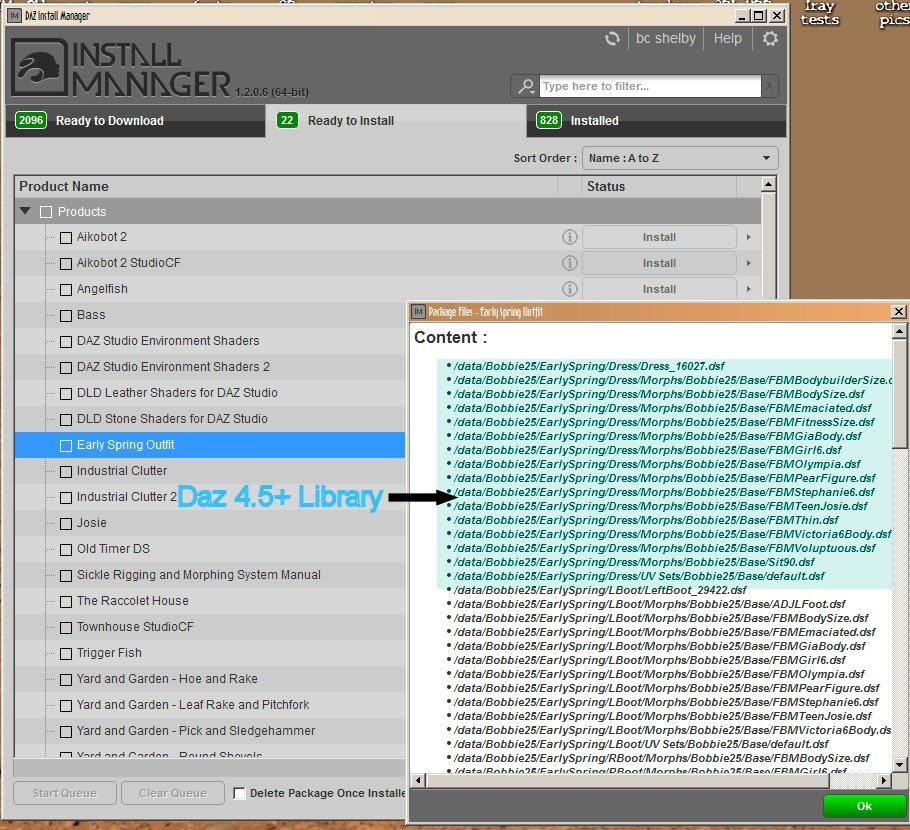Click Package Files horizontal scrollbar thumb
The width and height of the screenshot is (910, 830).
[629, 781]
